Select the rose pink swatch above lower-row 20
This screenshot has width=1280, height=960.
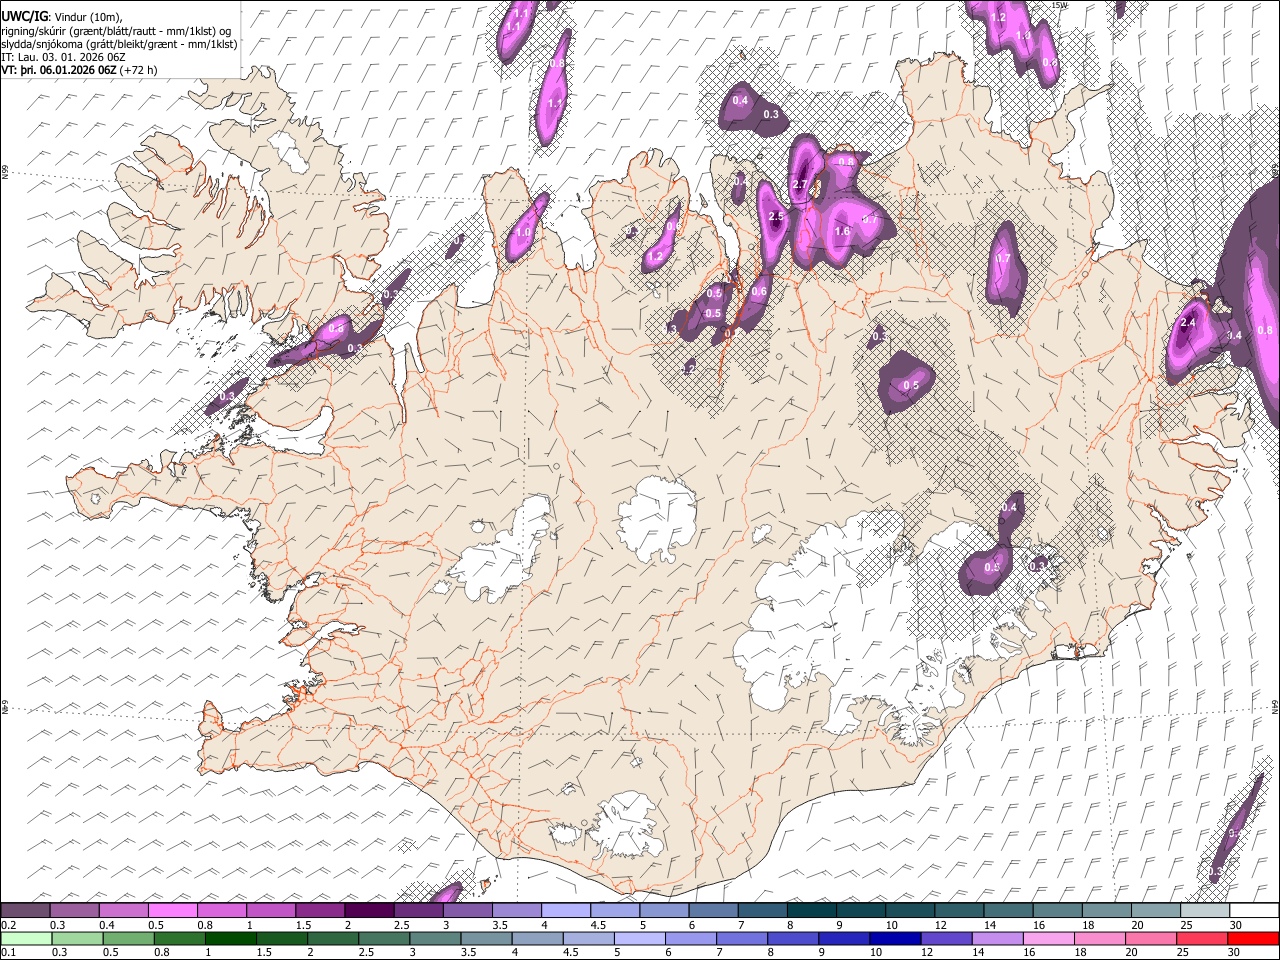point(1151,938)
